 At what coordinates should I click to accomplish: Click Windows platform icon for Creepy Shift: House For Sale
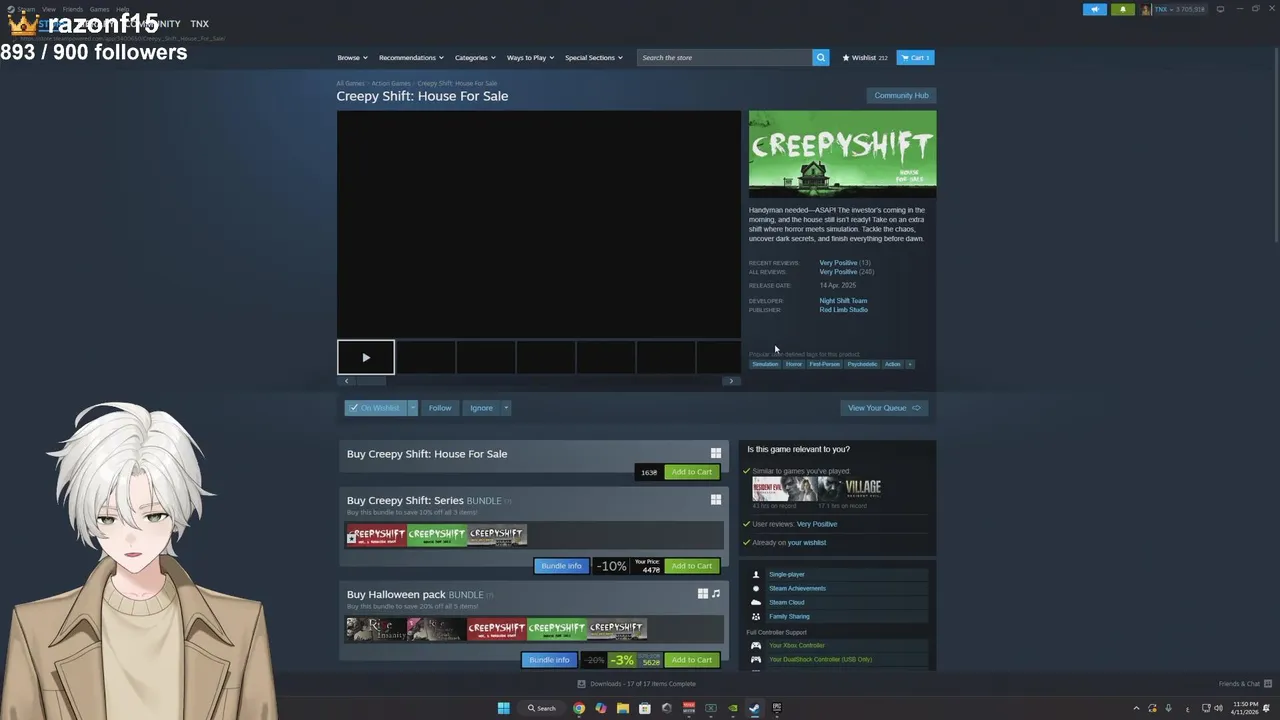coord(716,453)
